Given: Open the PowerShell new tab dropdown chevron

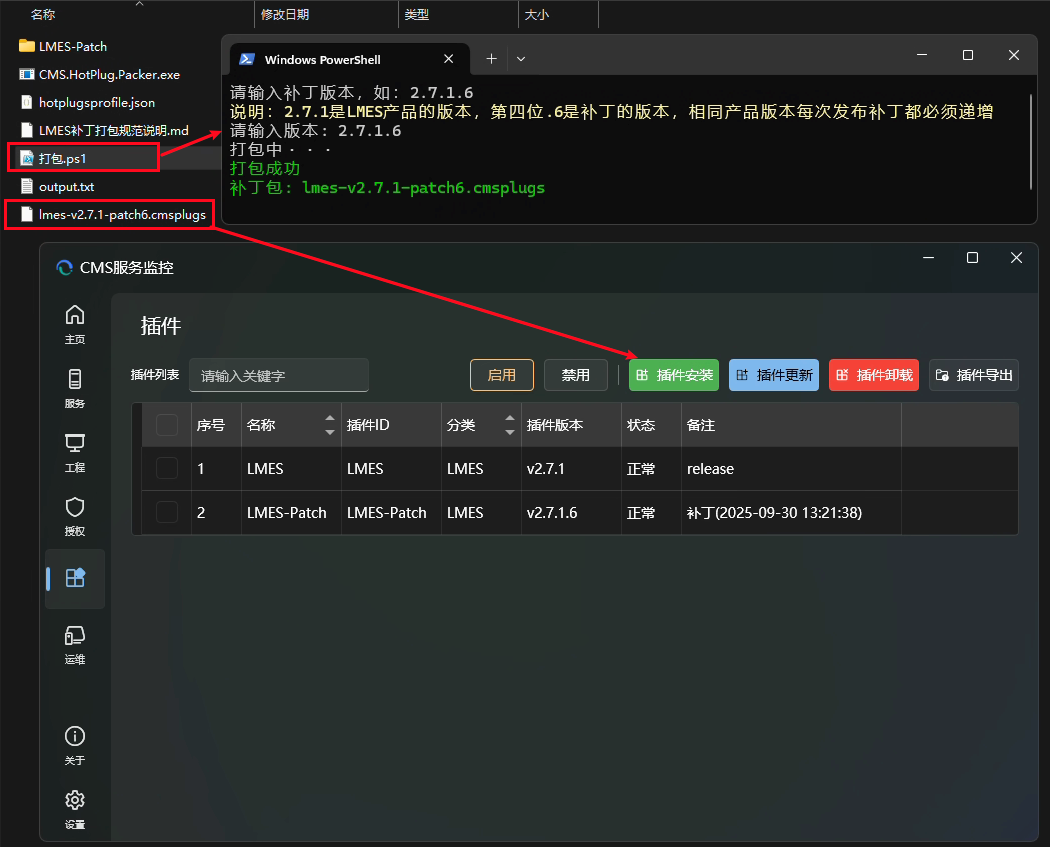Looking at the screenshot, I should [521, 59].
